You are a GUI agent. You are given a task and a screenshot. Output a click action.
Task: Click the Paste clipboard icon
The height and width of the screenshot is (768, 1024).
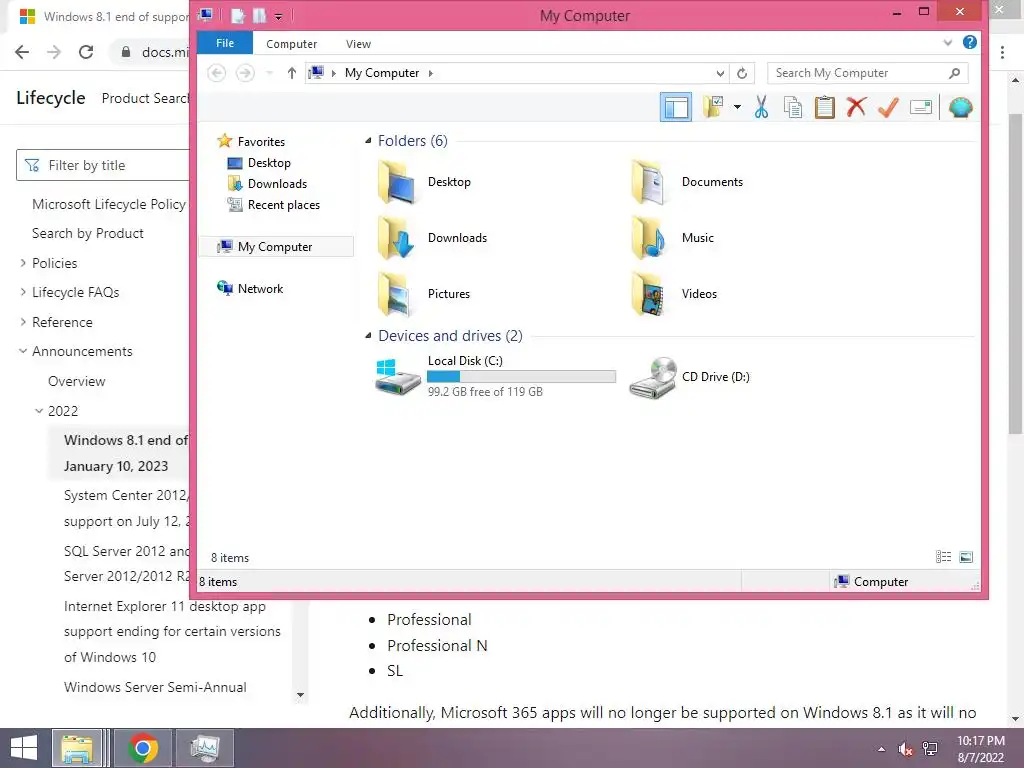point(825,107)
